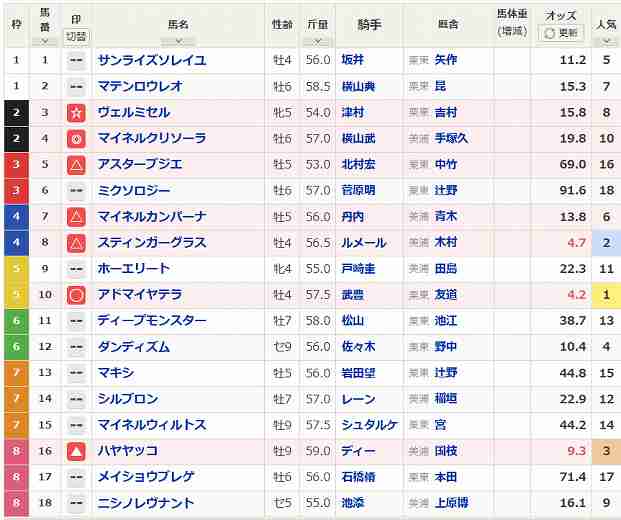The height and width of the screenshot is (520, 621).
Task: Open mark selector for ディープモンスター
Action: [x=76, y=321]
